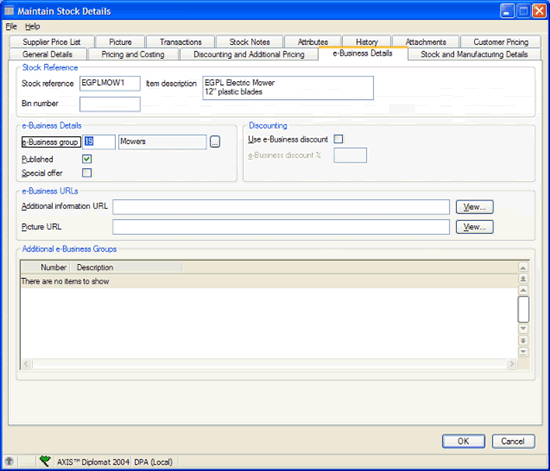Open e-Business group lookup ellipsis button

coord(215,142)
